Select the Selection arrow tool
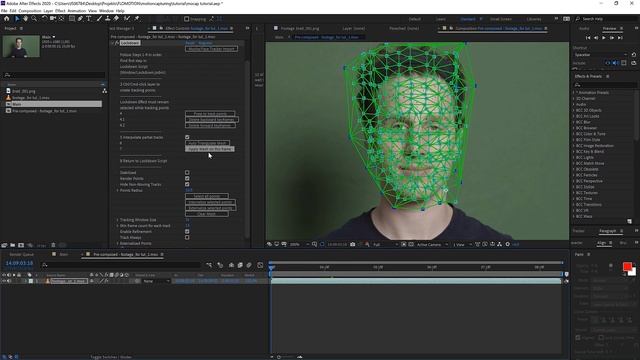 point(17,19)
